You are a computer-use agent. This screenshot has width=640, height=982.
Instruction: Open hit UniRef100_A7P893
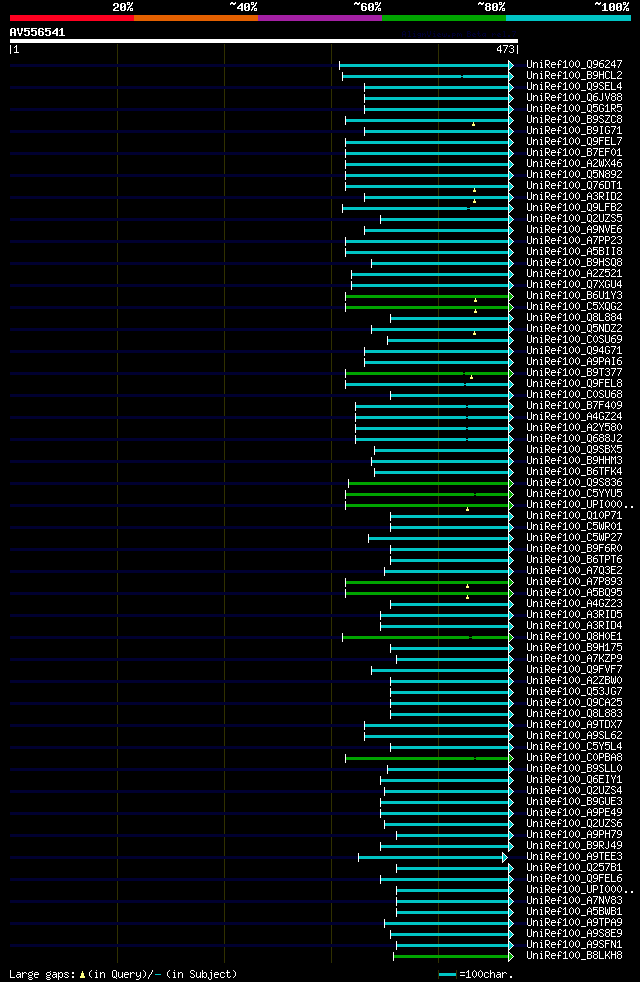tap(574, 582)
